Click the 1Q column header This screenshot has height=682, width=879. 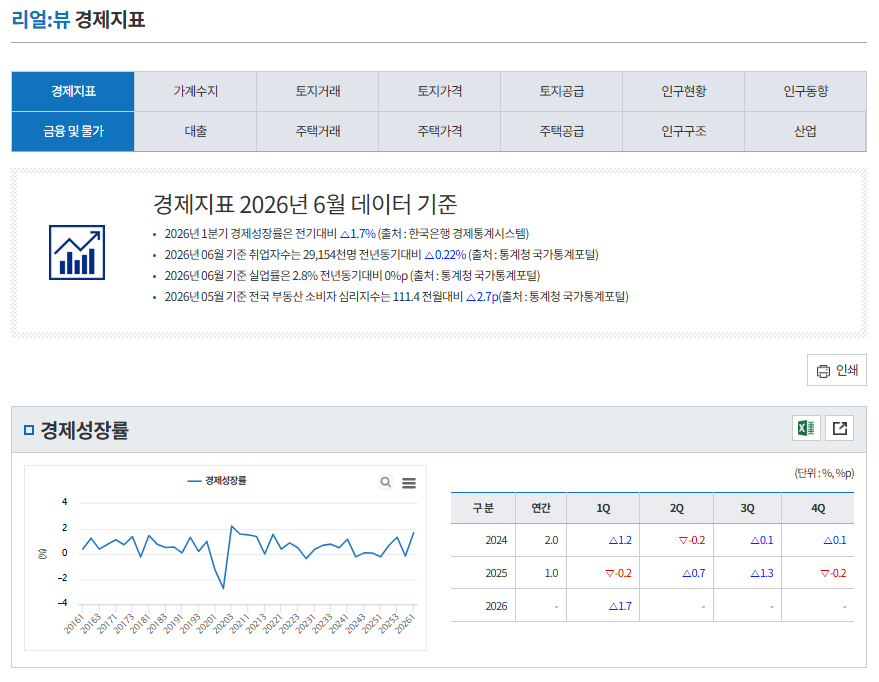click(603, 508)
